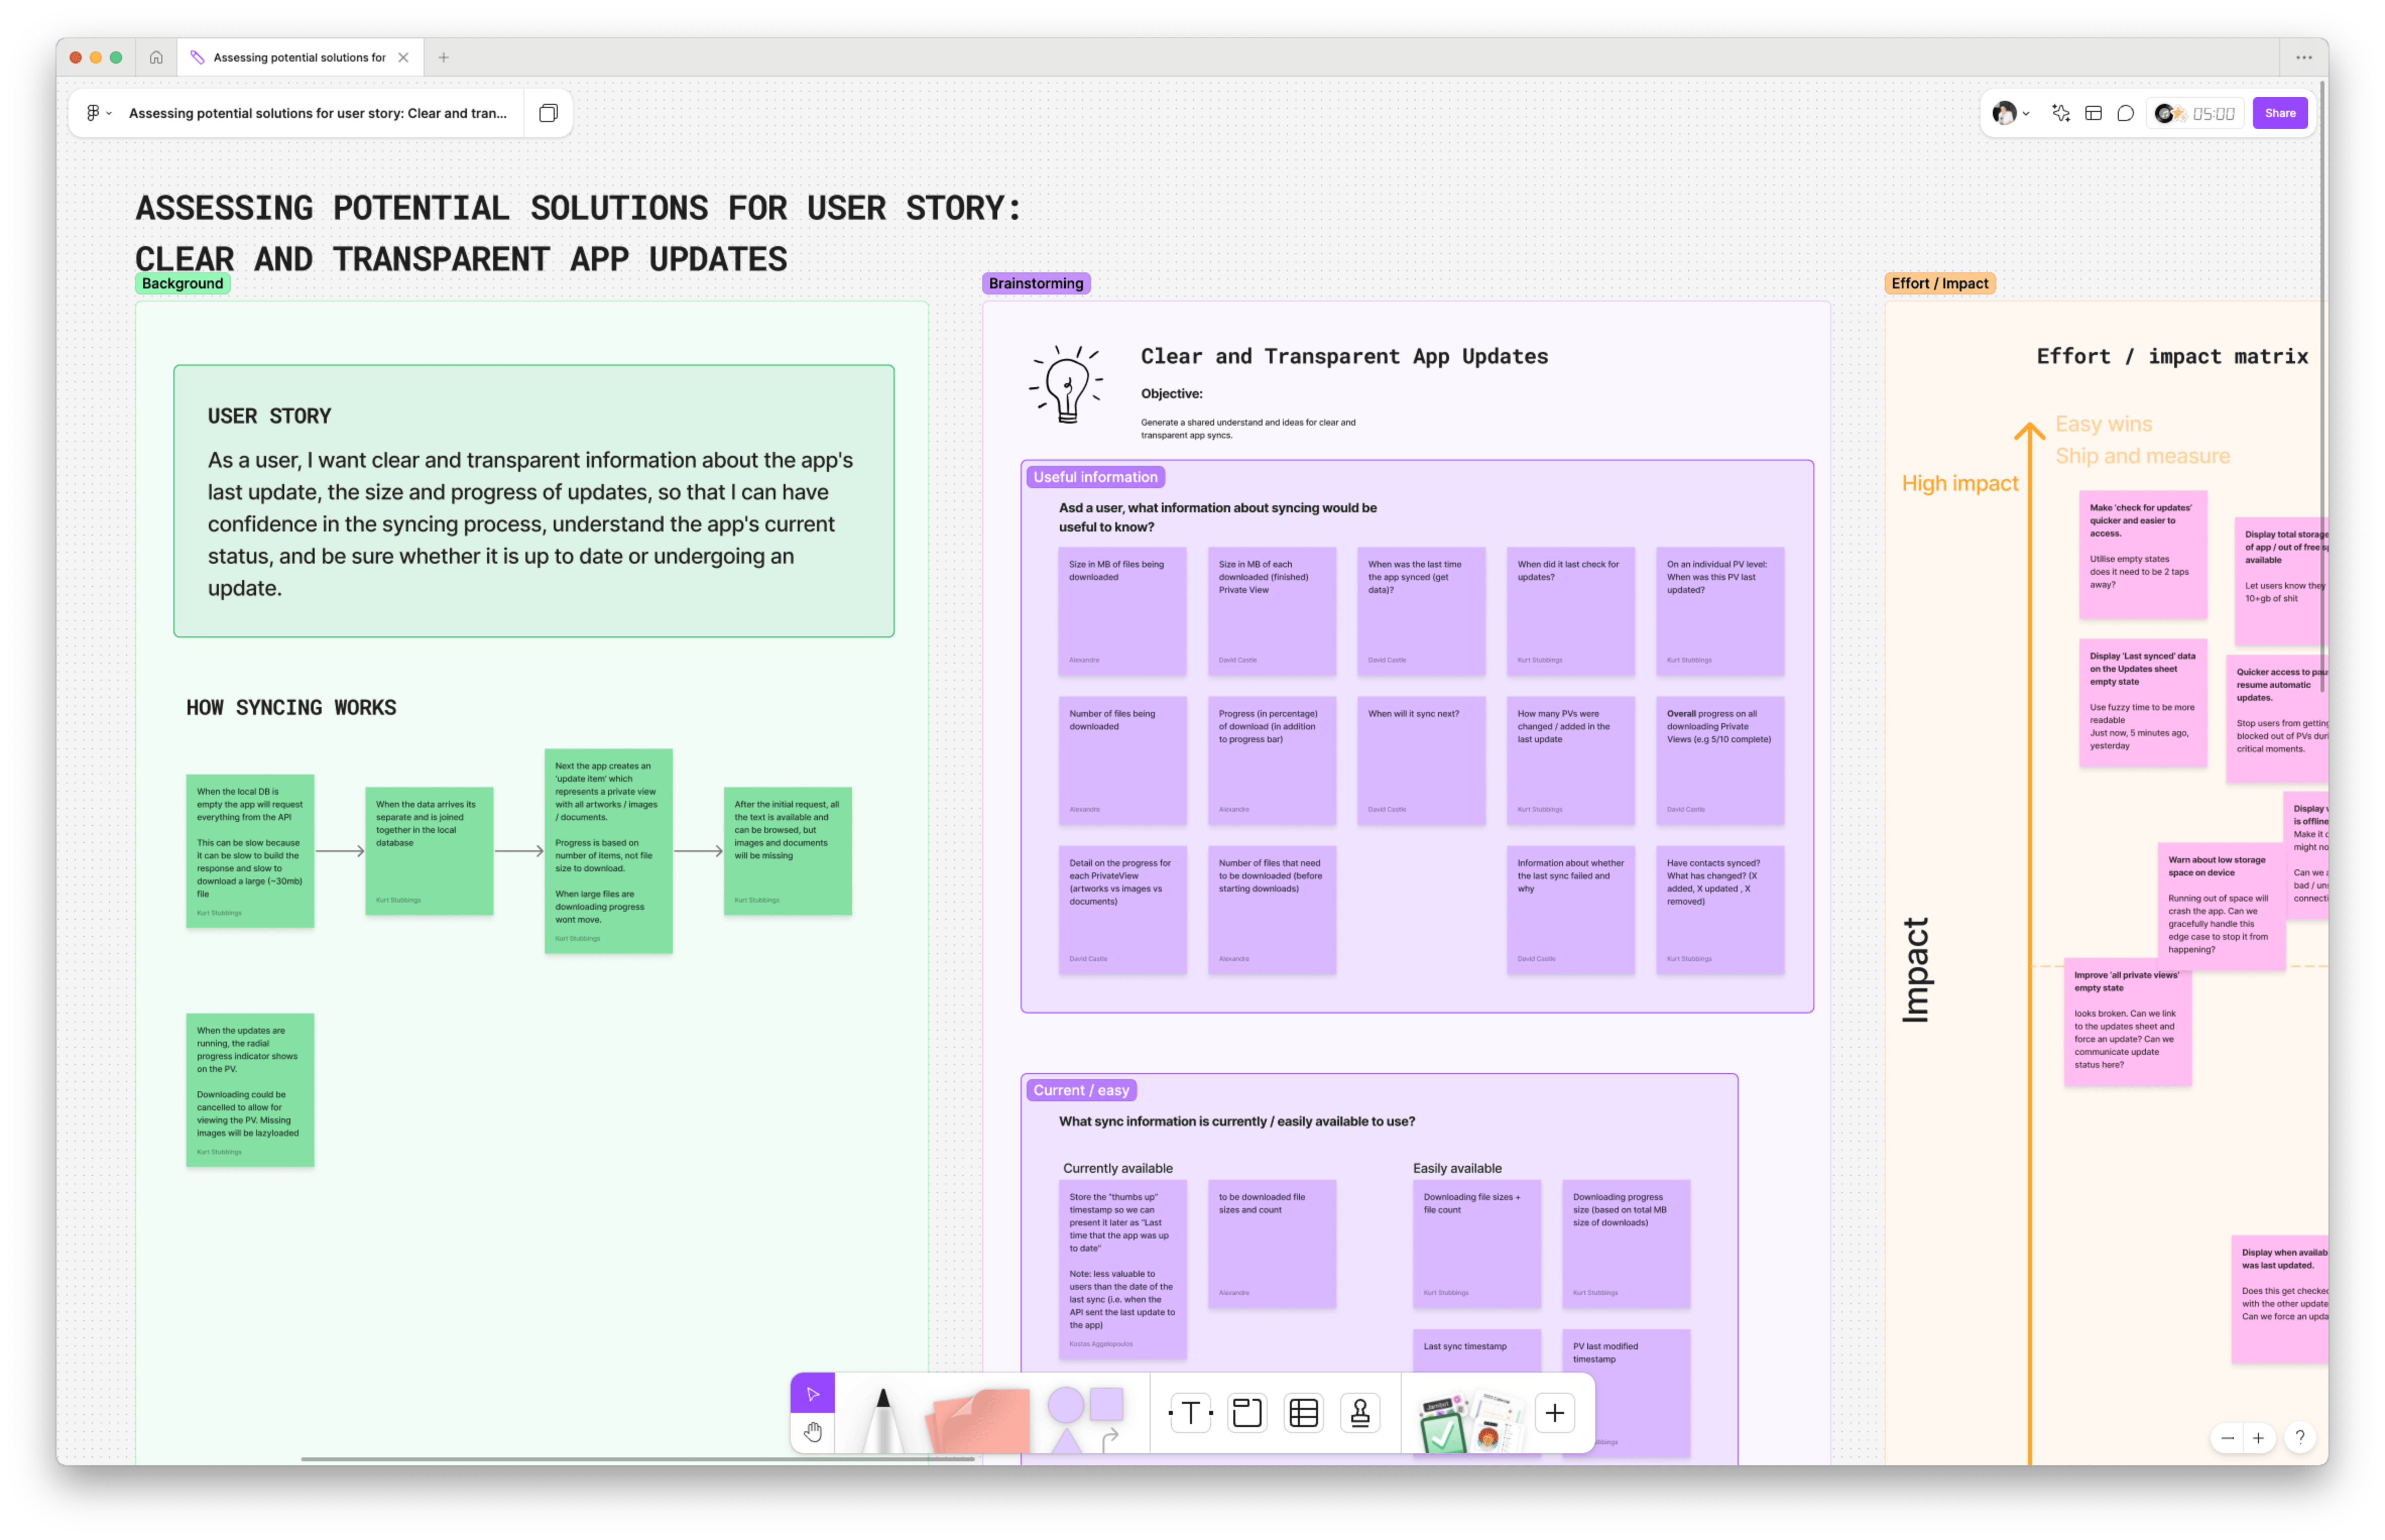Open the Figma main menu dropdown

(x=98, y=113)
